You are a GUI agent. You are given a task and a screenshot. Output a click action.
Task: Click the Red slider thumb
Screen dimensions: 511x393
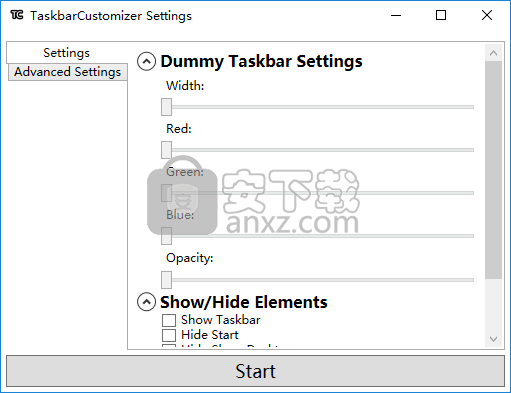166,150
